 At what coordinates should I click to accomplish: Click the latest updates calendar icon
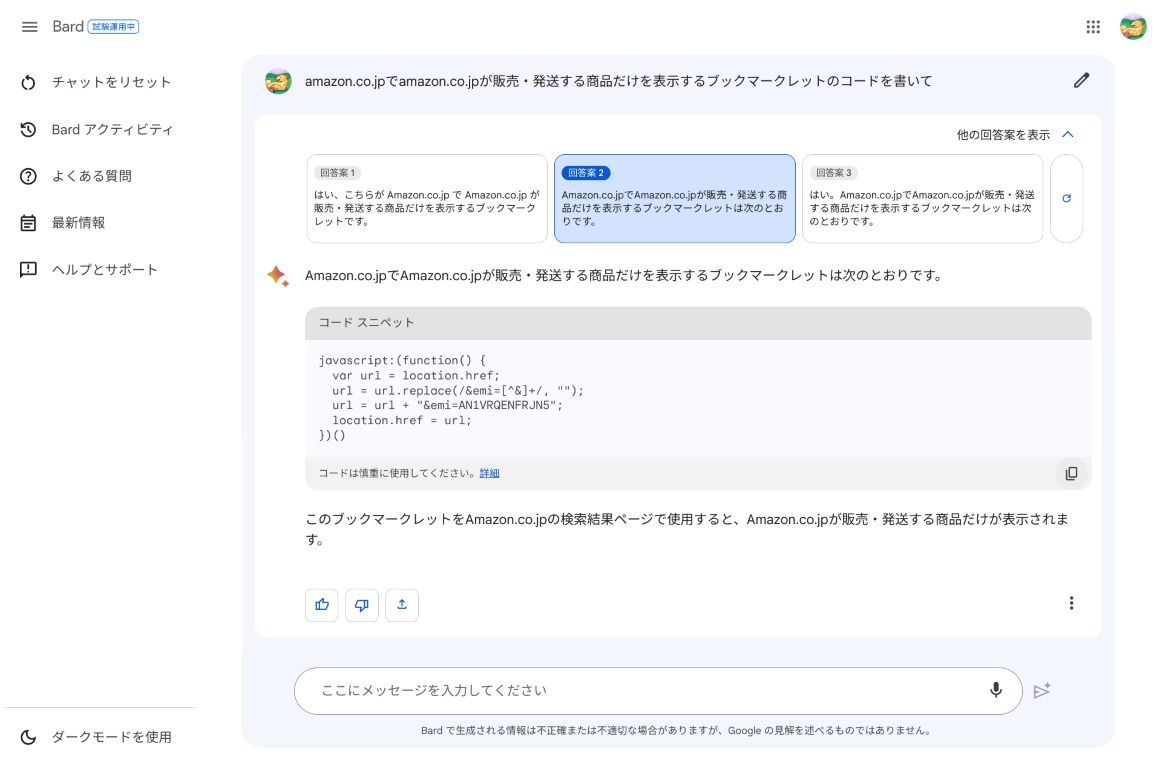point(28,223)
